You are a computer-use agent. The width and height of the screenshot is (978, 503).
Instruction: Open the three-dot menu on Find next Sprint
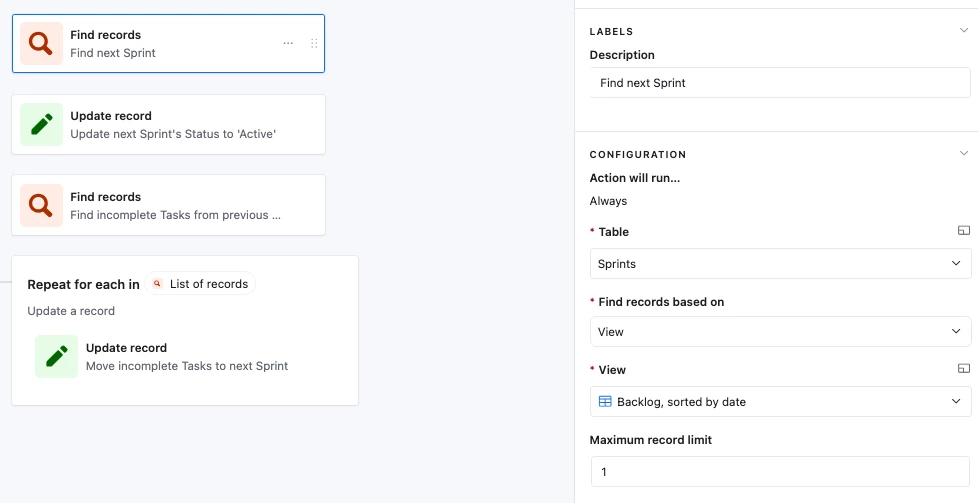click(x=288, y=43)
